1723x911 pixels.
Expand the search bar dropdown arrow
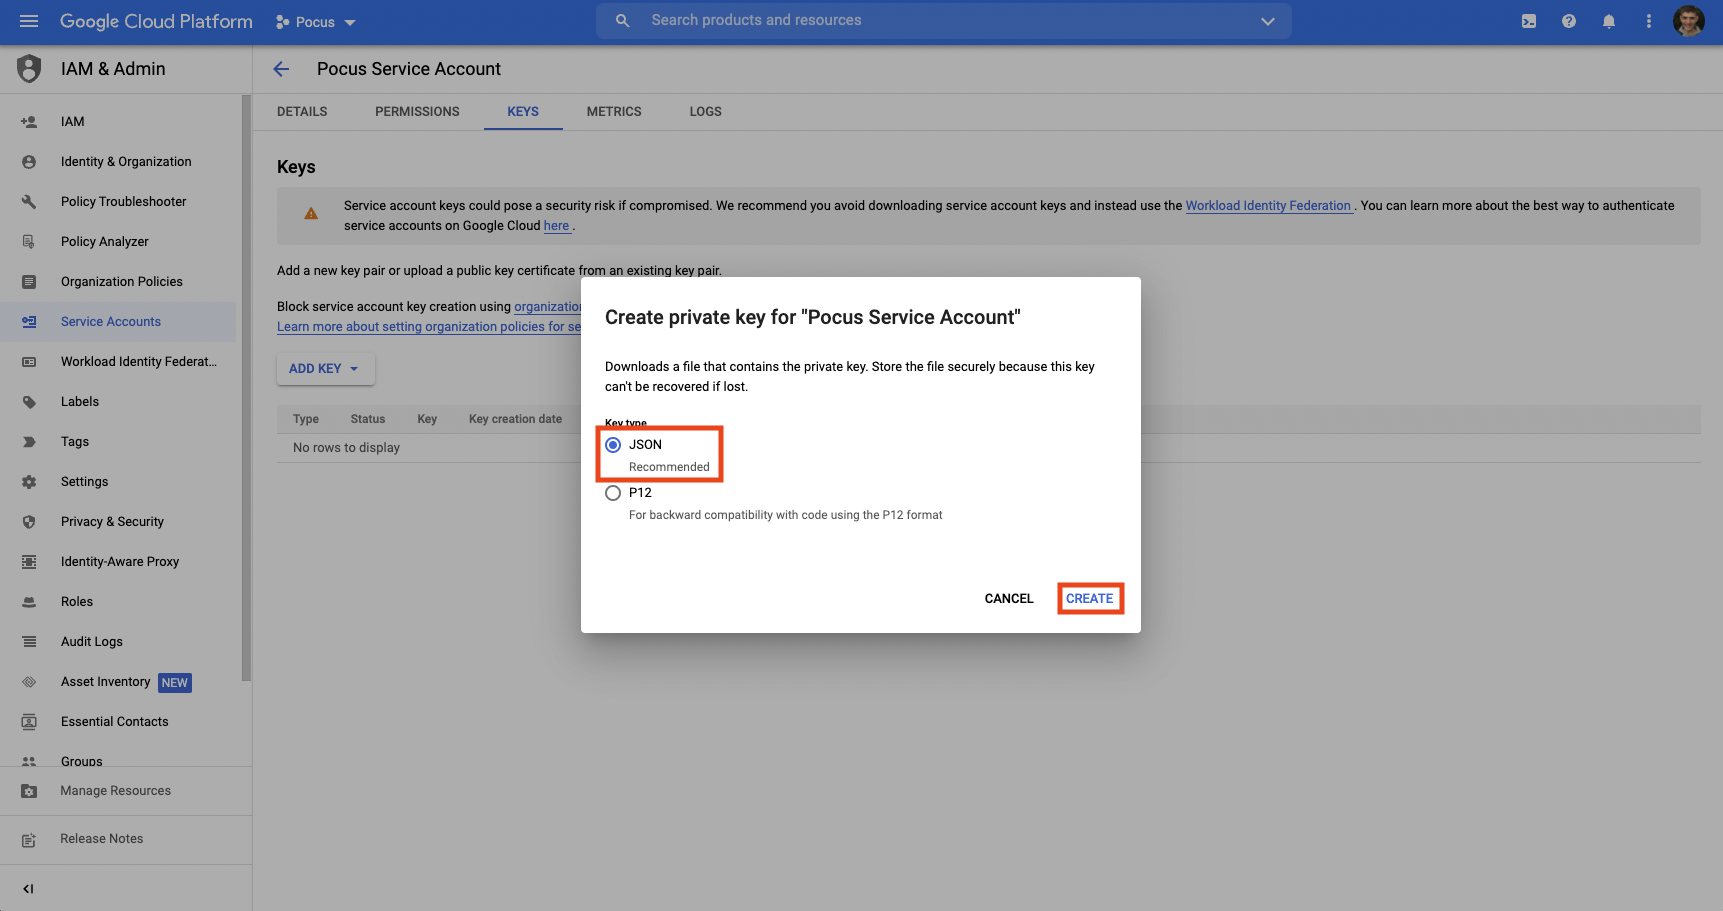[x=1268, y=21]
